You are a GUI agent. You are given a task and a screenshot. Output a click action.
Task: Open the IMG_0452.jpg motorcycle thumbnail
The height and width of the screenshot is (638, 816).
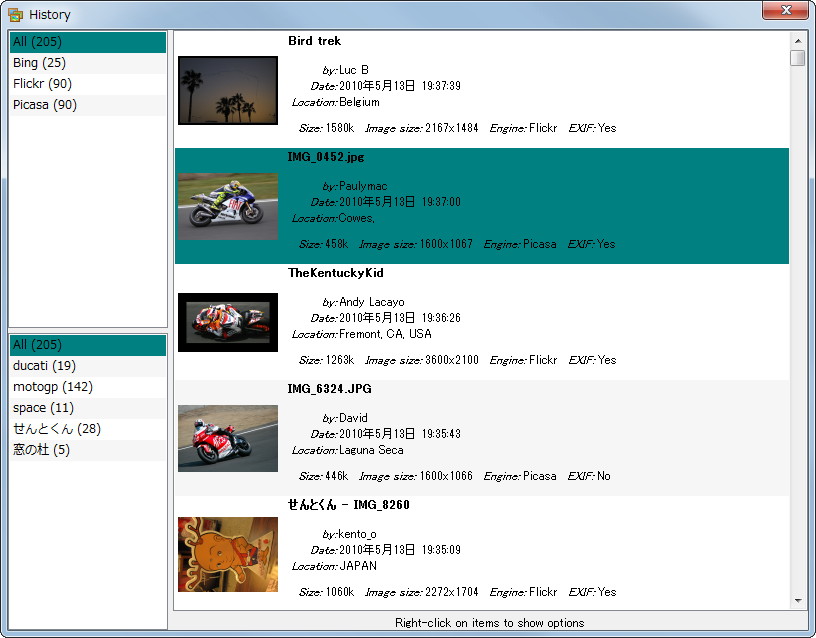pyautogui.click(x=228, y=207)
